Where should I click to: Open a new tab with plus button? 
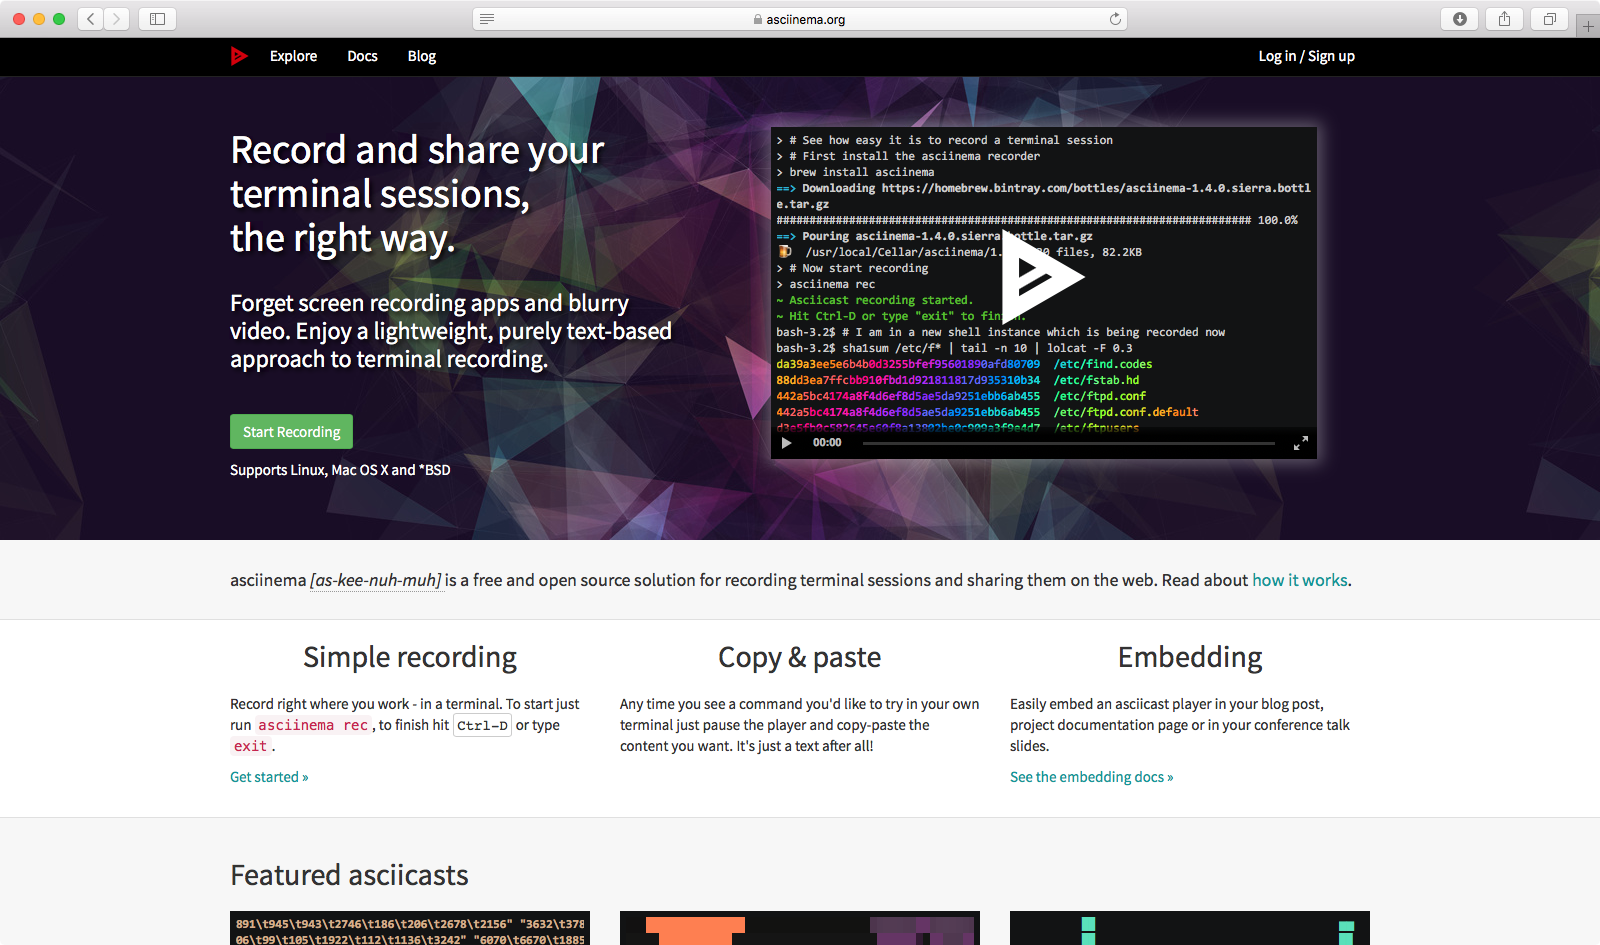1588,26
